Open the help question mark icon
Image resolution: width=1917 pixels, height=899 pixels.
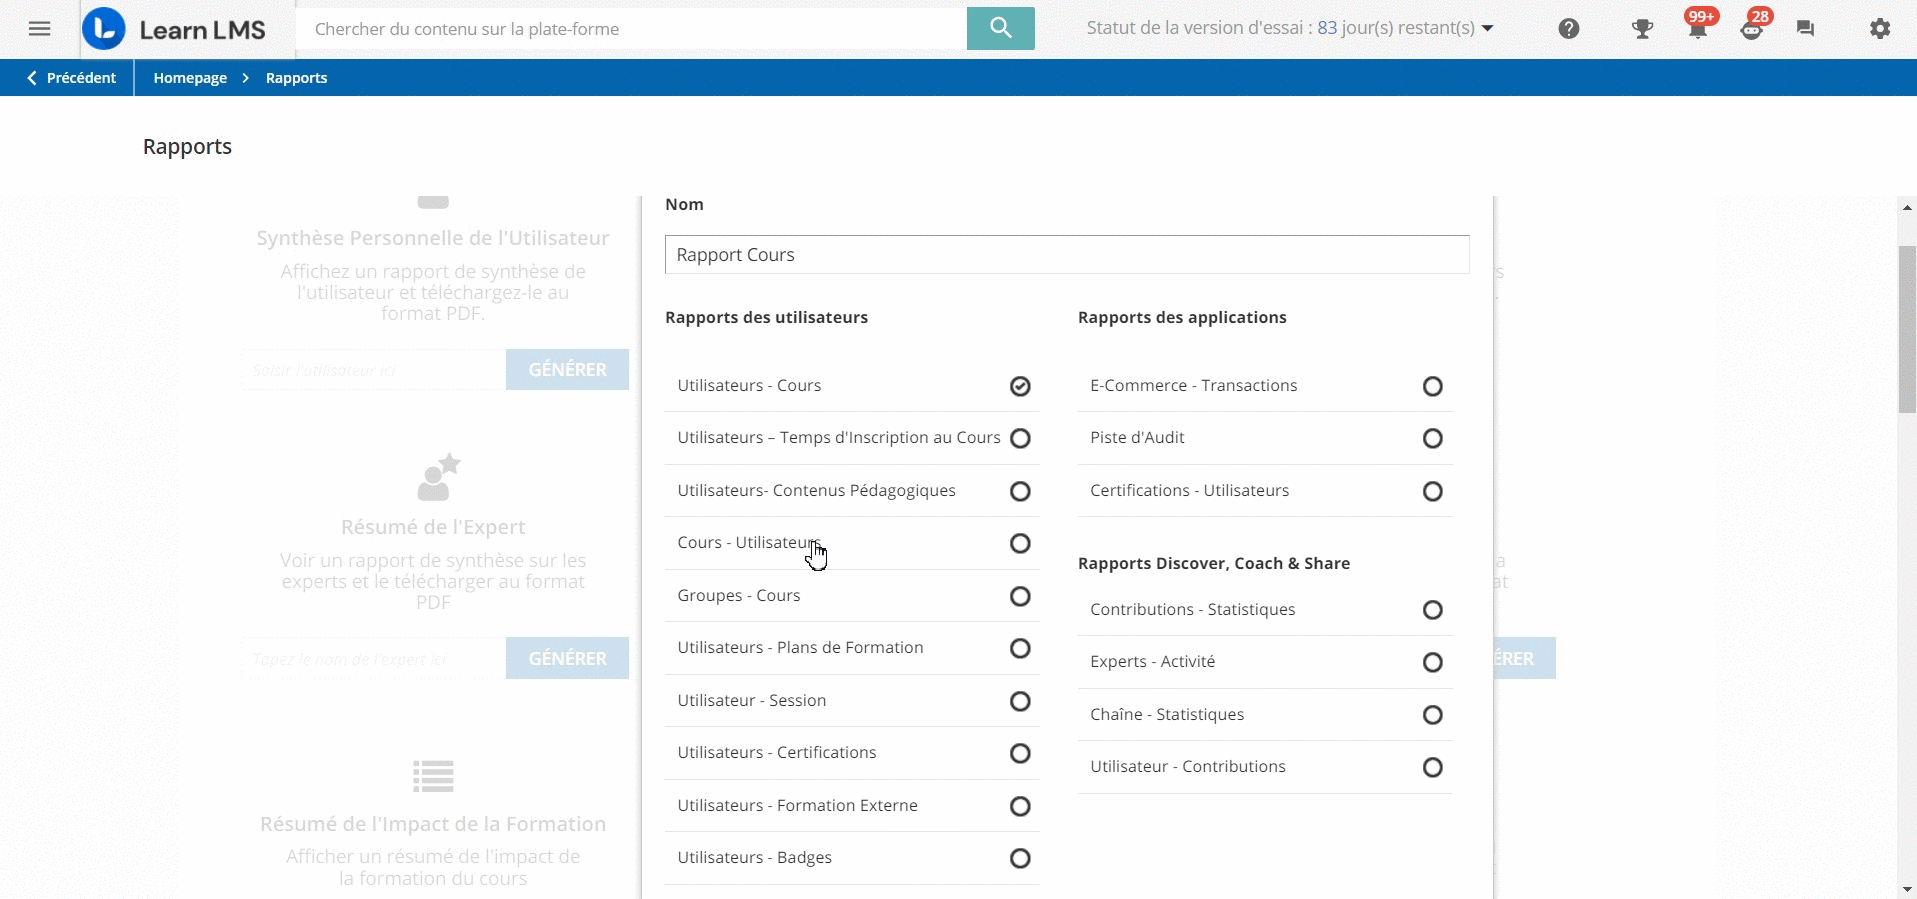pyautogui.click(x=1568, y=29)
